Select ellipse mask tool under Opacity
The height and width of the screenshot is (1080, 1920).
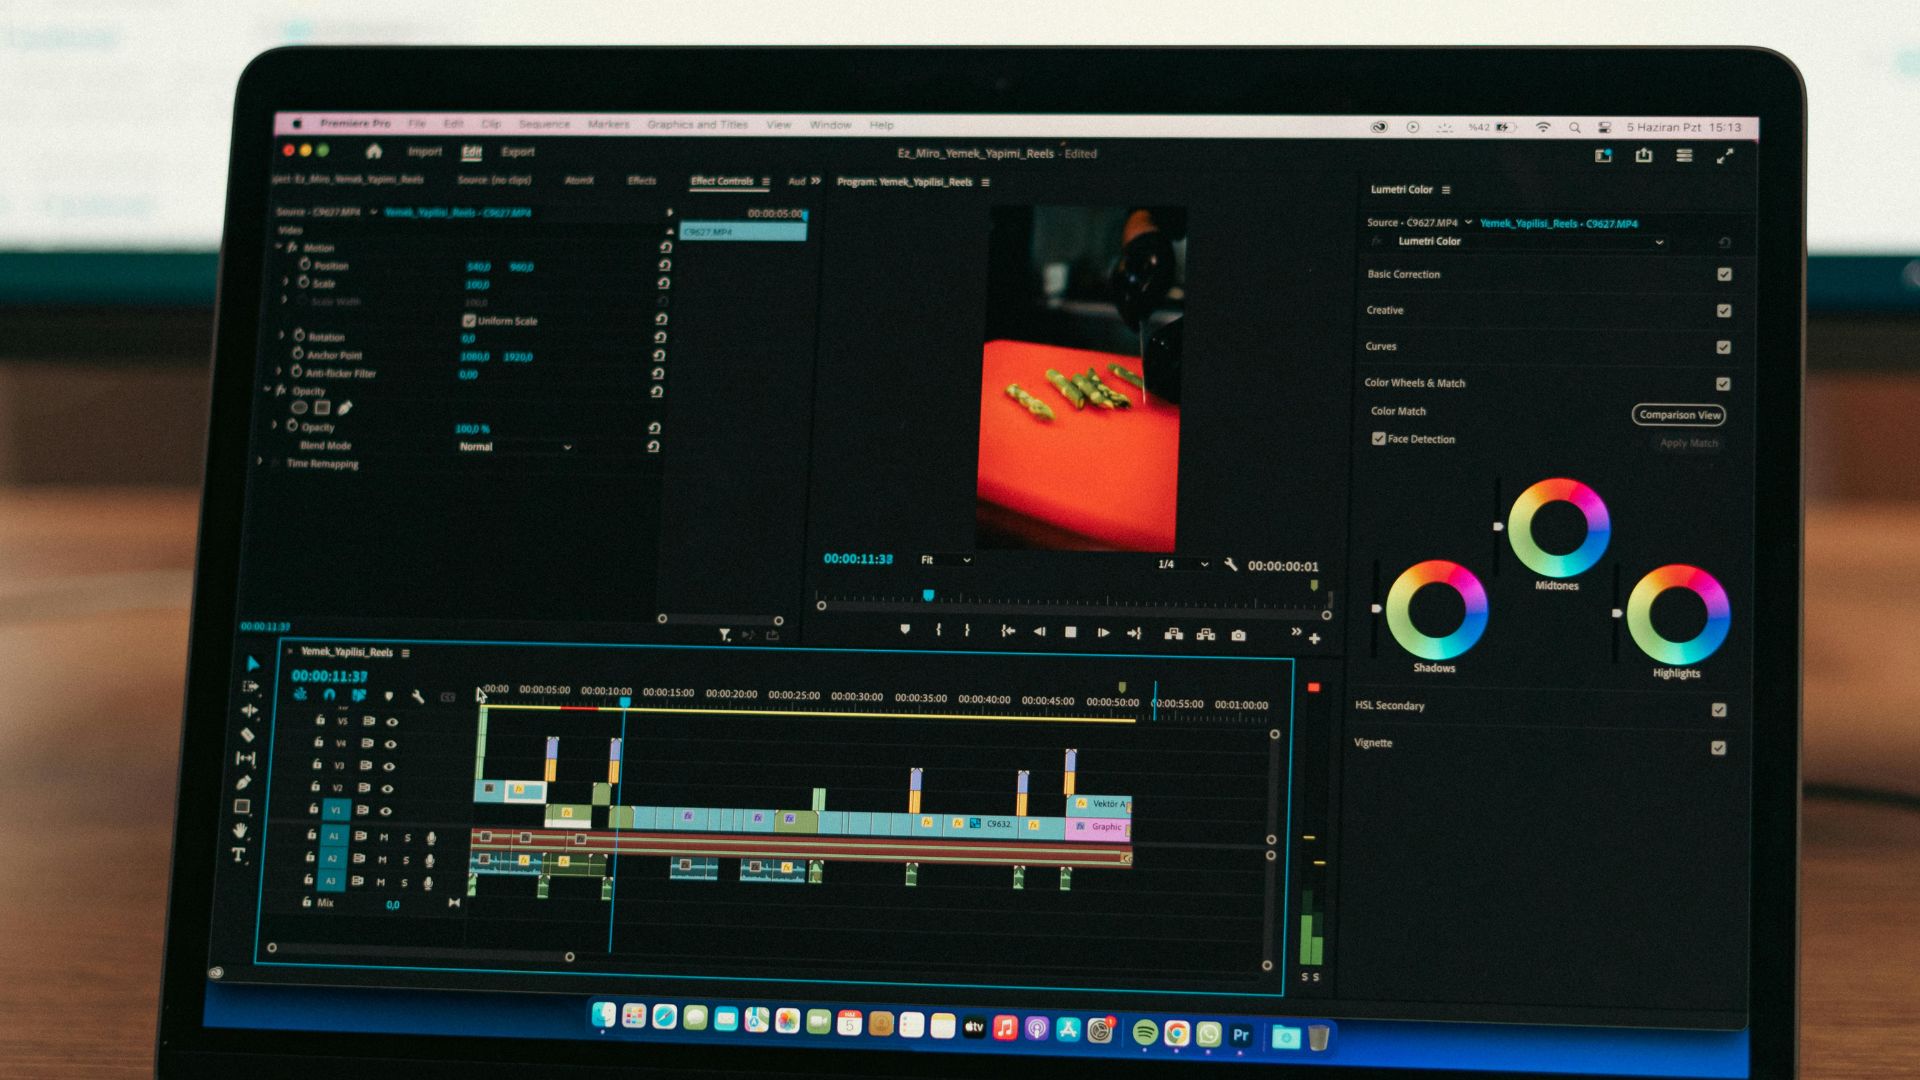point(299,407)
